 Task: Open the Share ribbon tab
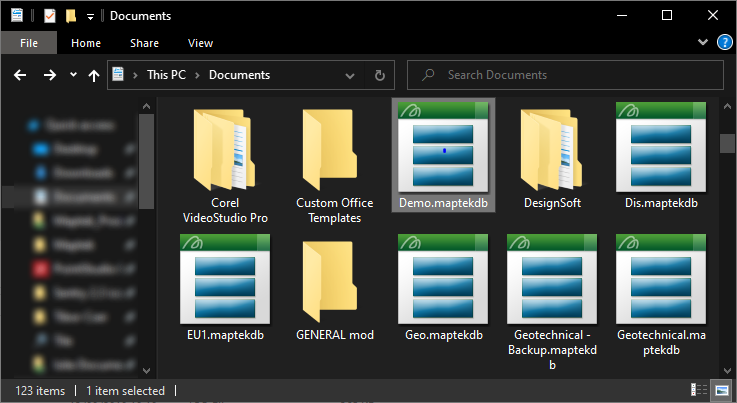click(144, 43)
